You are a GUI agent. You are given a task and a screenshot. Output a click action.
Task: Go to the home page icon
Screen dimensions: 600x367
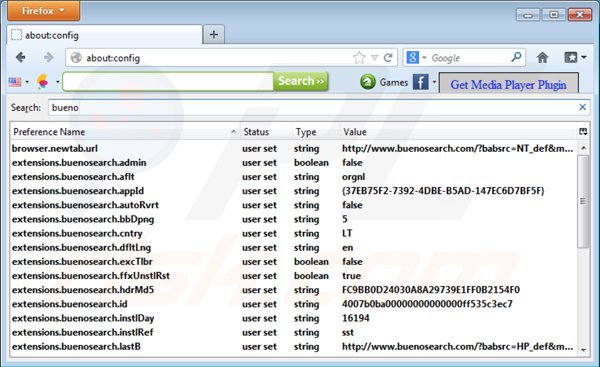click(x=542, y=58)
